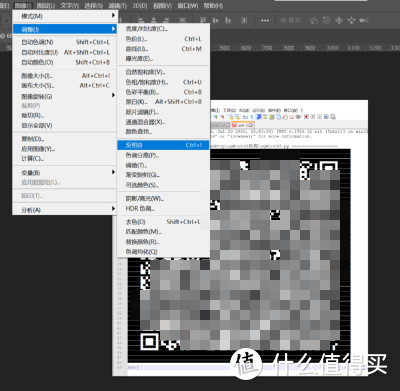Select 替换颜色(R) Replace Color
Screen dimensions: 400x391
pos(163,241)
